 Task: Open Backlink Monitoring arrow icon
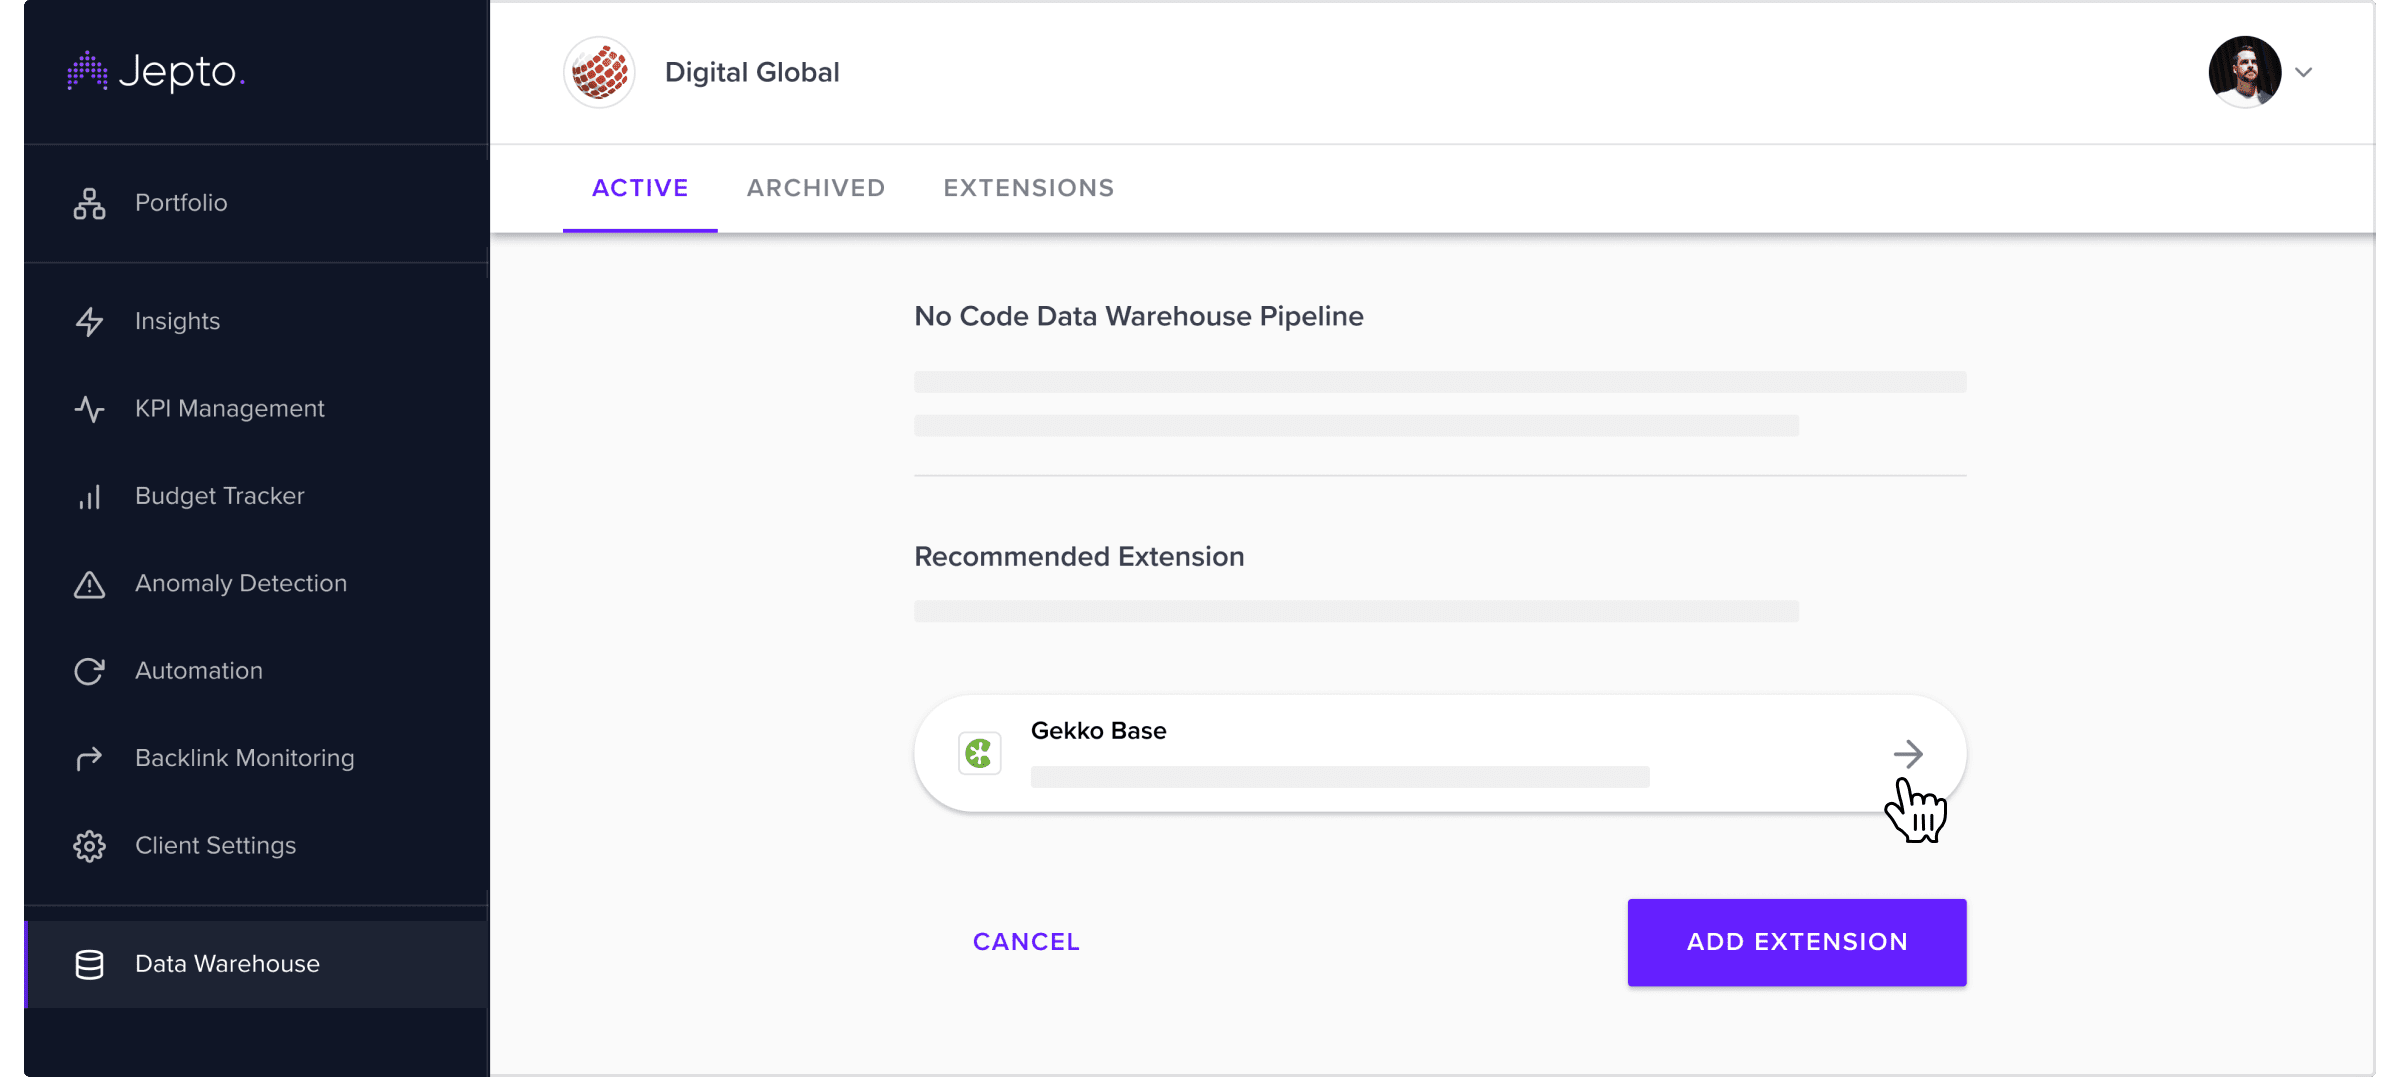[x=90, y=758]
